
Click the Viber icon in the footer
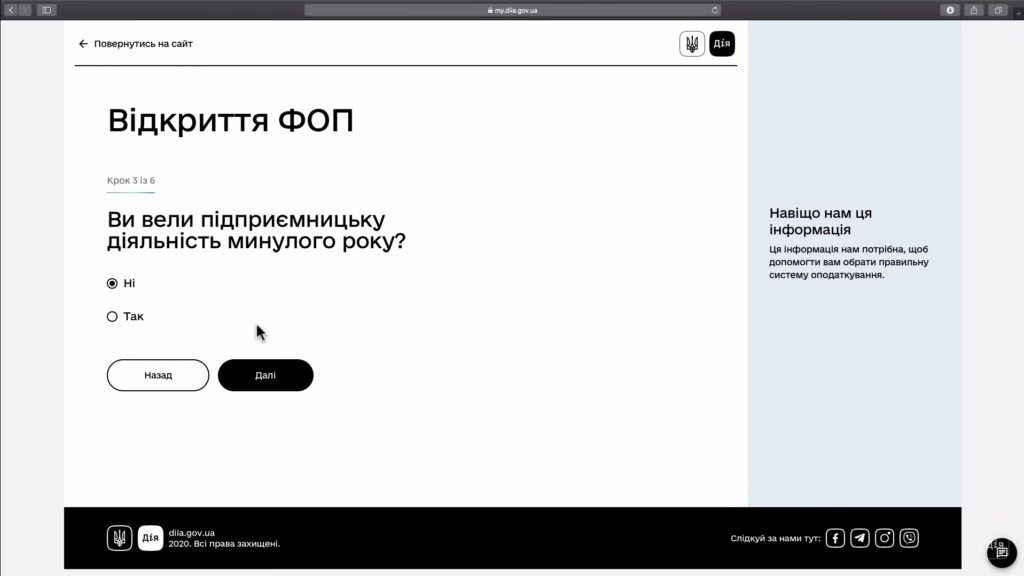click(909, 538)
